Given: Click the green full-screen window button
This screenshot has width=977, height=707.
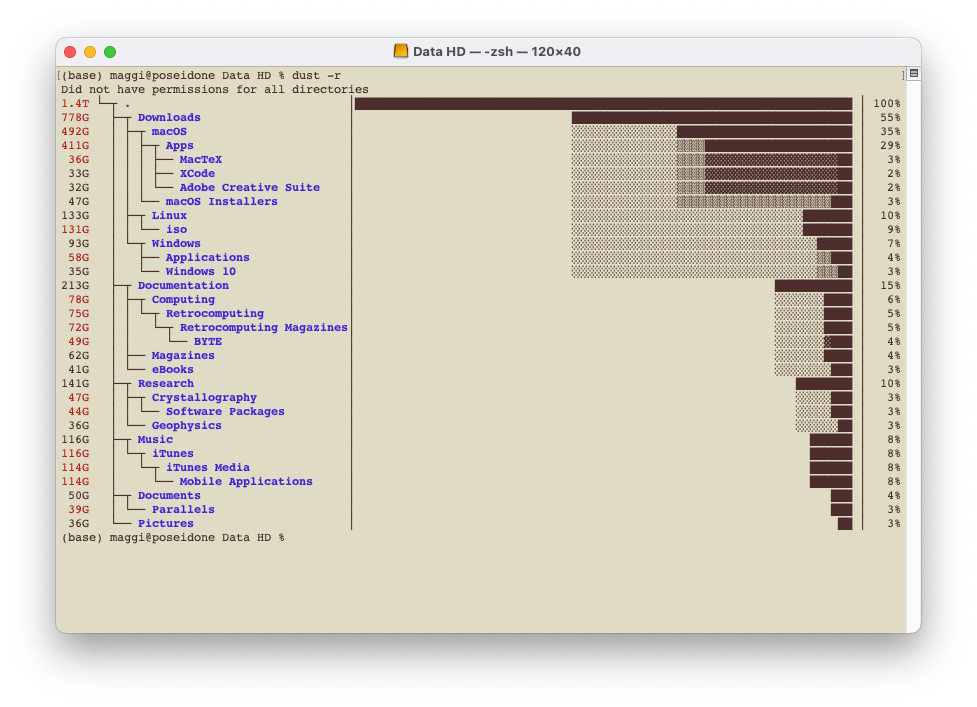Looking at the screenshot, I should click(x=110, y=52).
